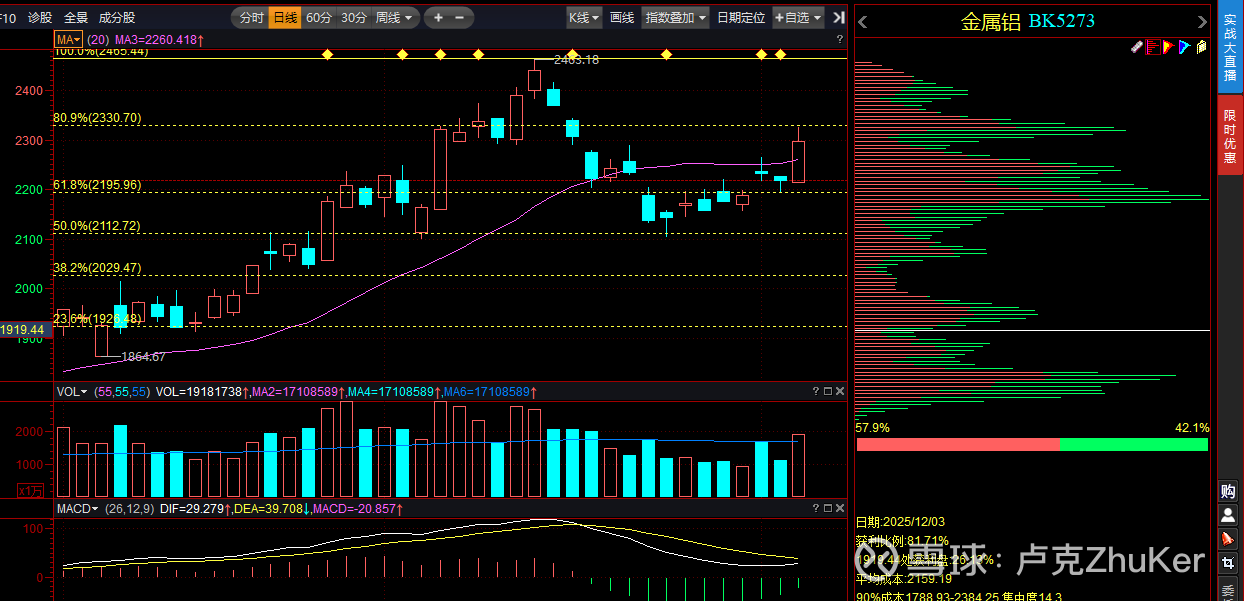The image size is (1244, 601).
Task: Click the crop screenshot sidebar icon
Action: pyautogui.click(x=1228, y=563)
